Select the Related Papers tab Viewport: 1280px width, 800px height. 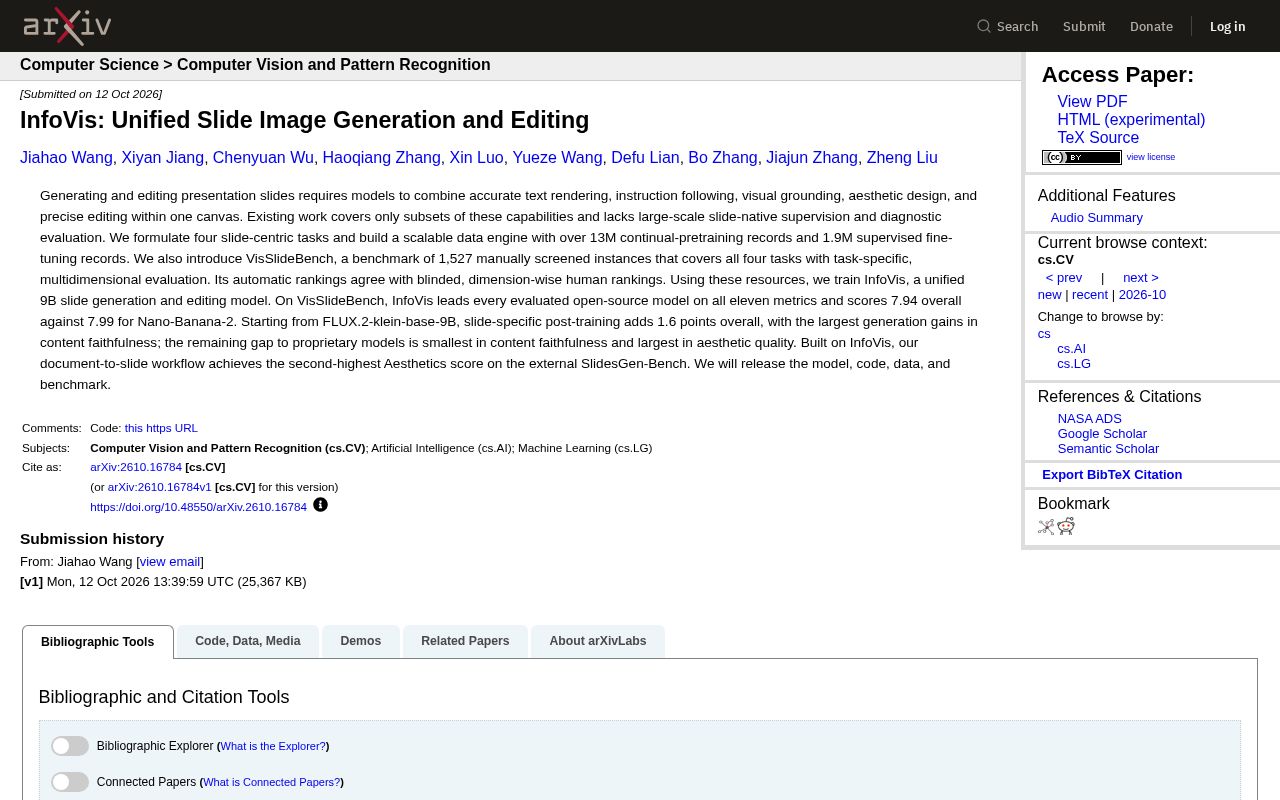click(465, 641)
